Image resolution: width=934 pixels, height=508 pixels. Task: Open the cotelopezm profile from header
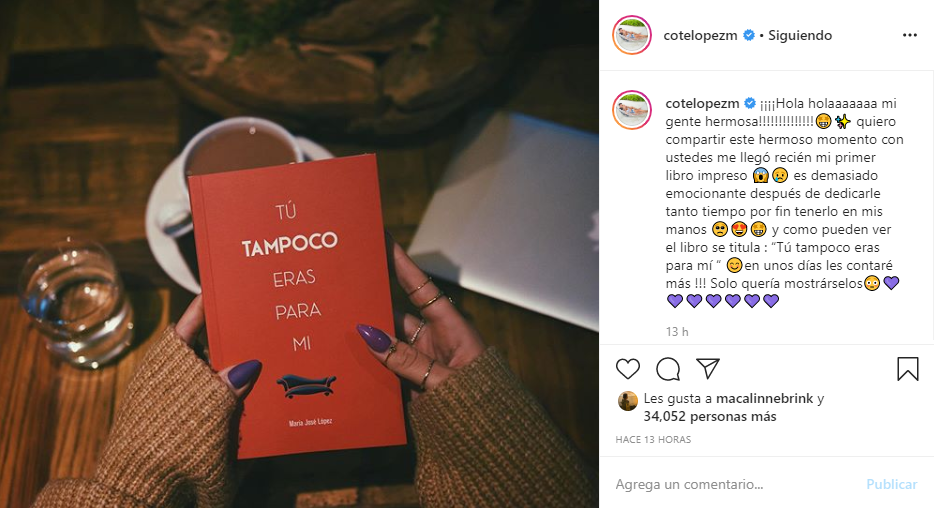click(x=700, y=35)
